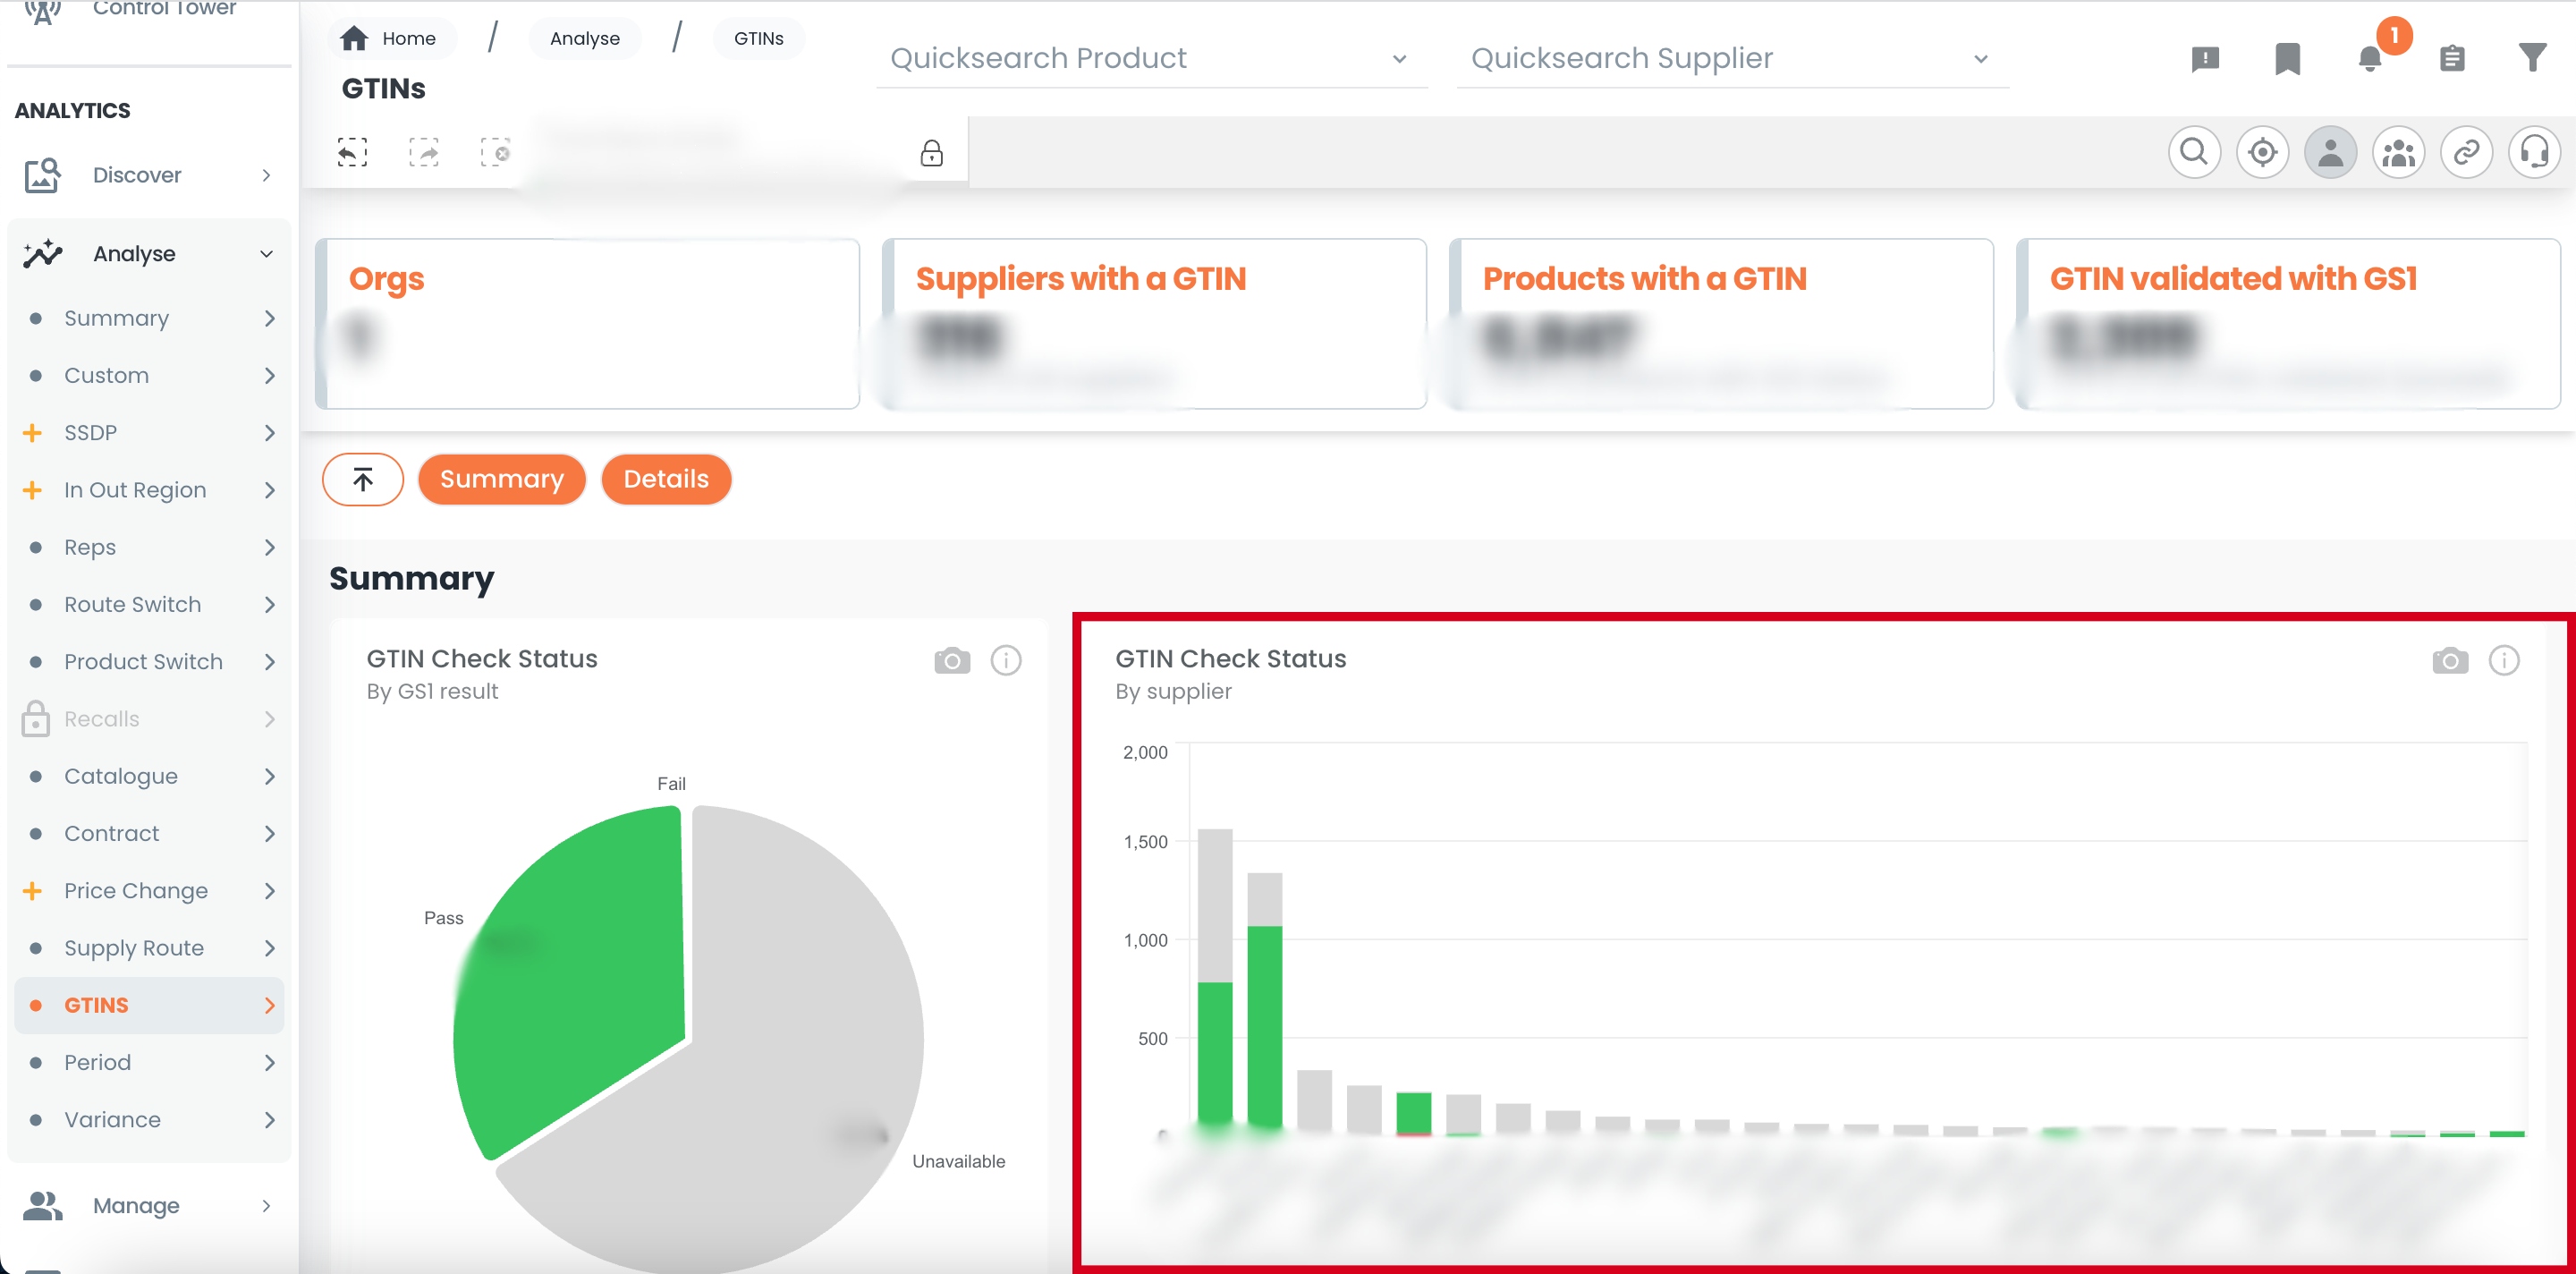Viewport: 2576px width, 1274px height.
Task: Click GTIN validated with GS1 card
Action: [x=2288, y=323]
